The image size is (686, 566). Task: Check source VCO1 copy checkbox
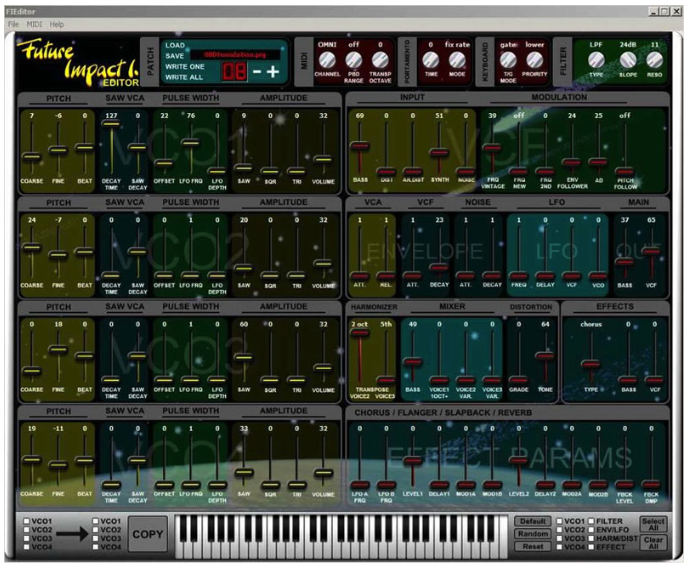coord(27,521)
